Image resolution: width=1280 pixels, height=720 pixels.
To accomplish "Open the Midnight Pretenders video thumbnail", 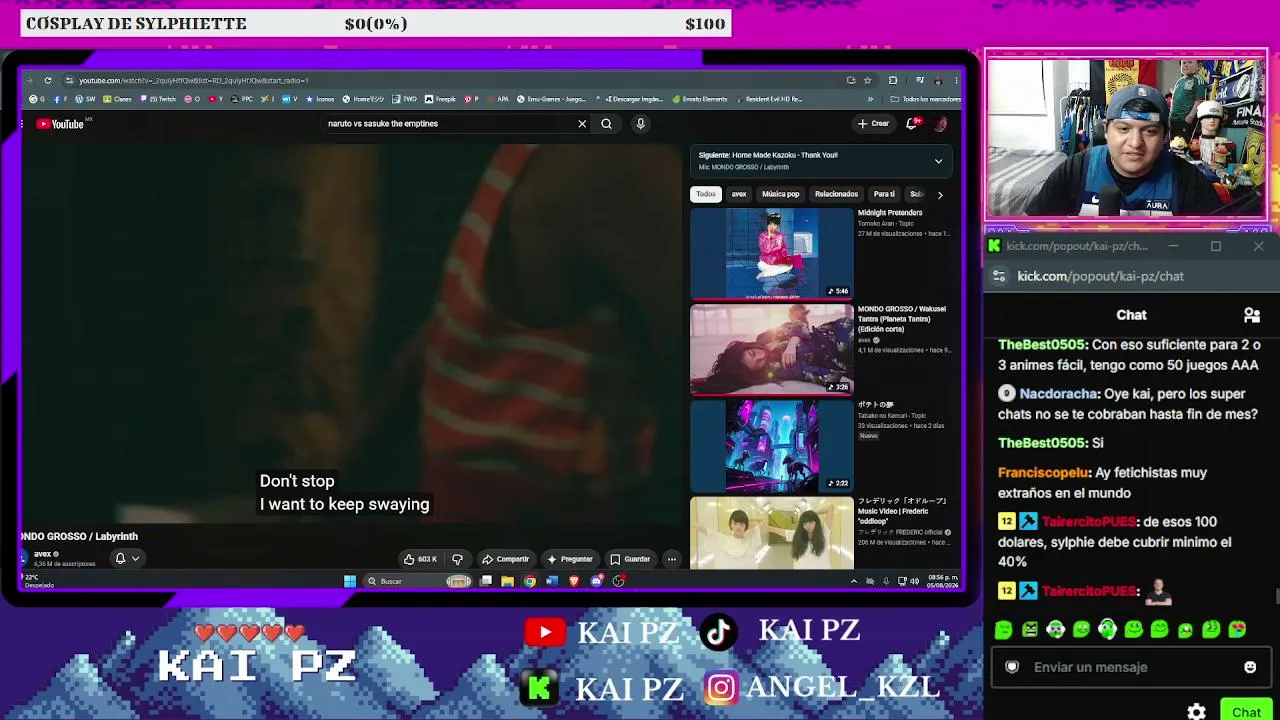I will 771,254.
